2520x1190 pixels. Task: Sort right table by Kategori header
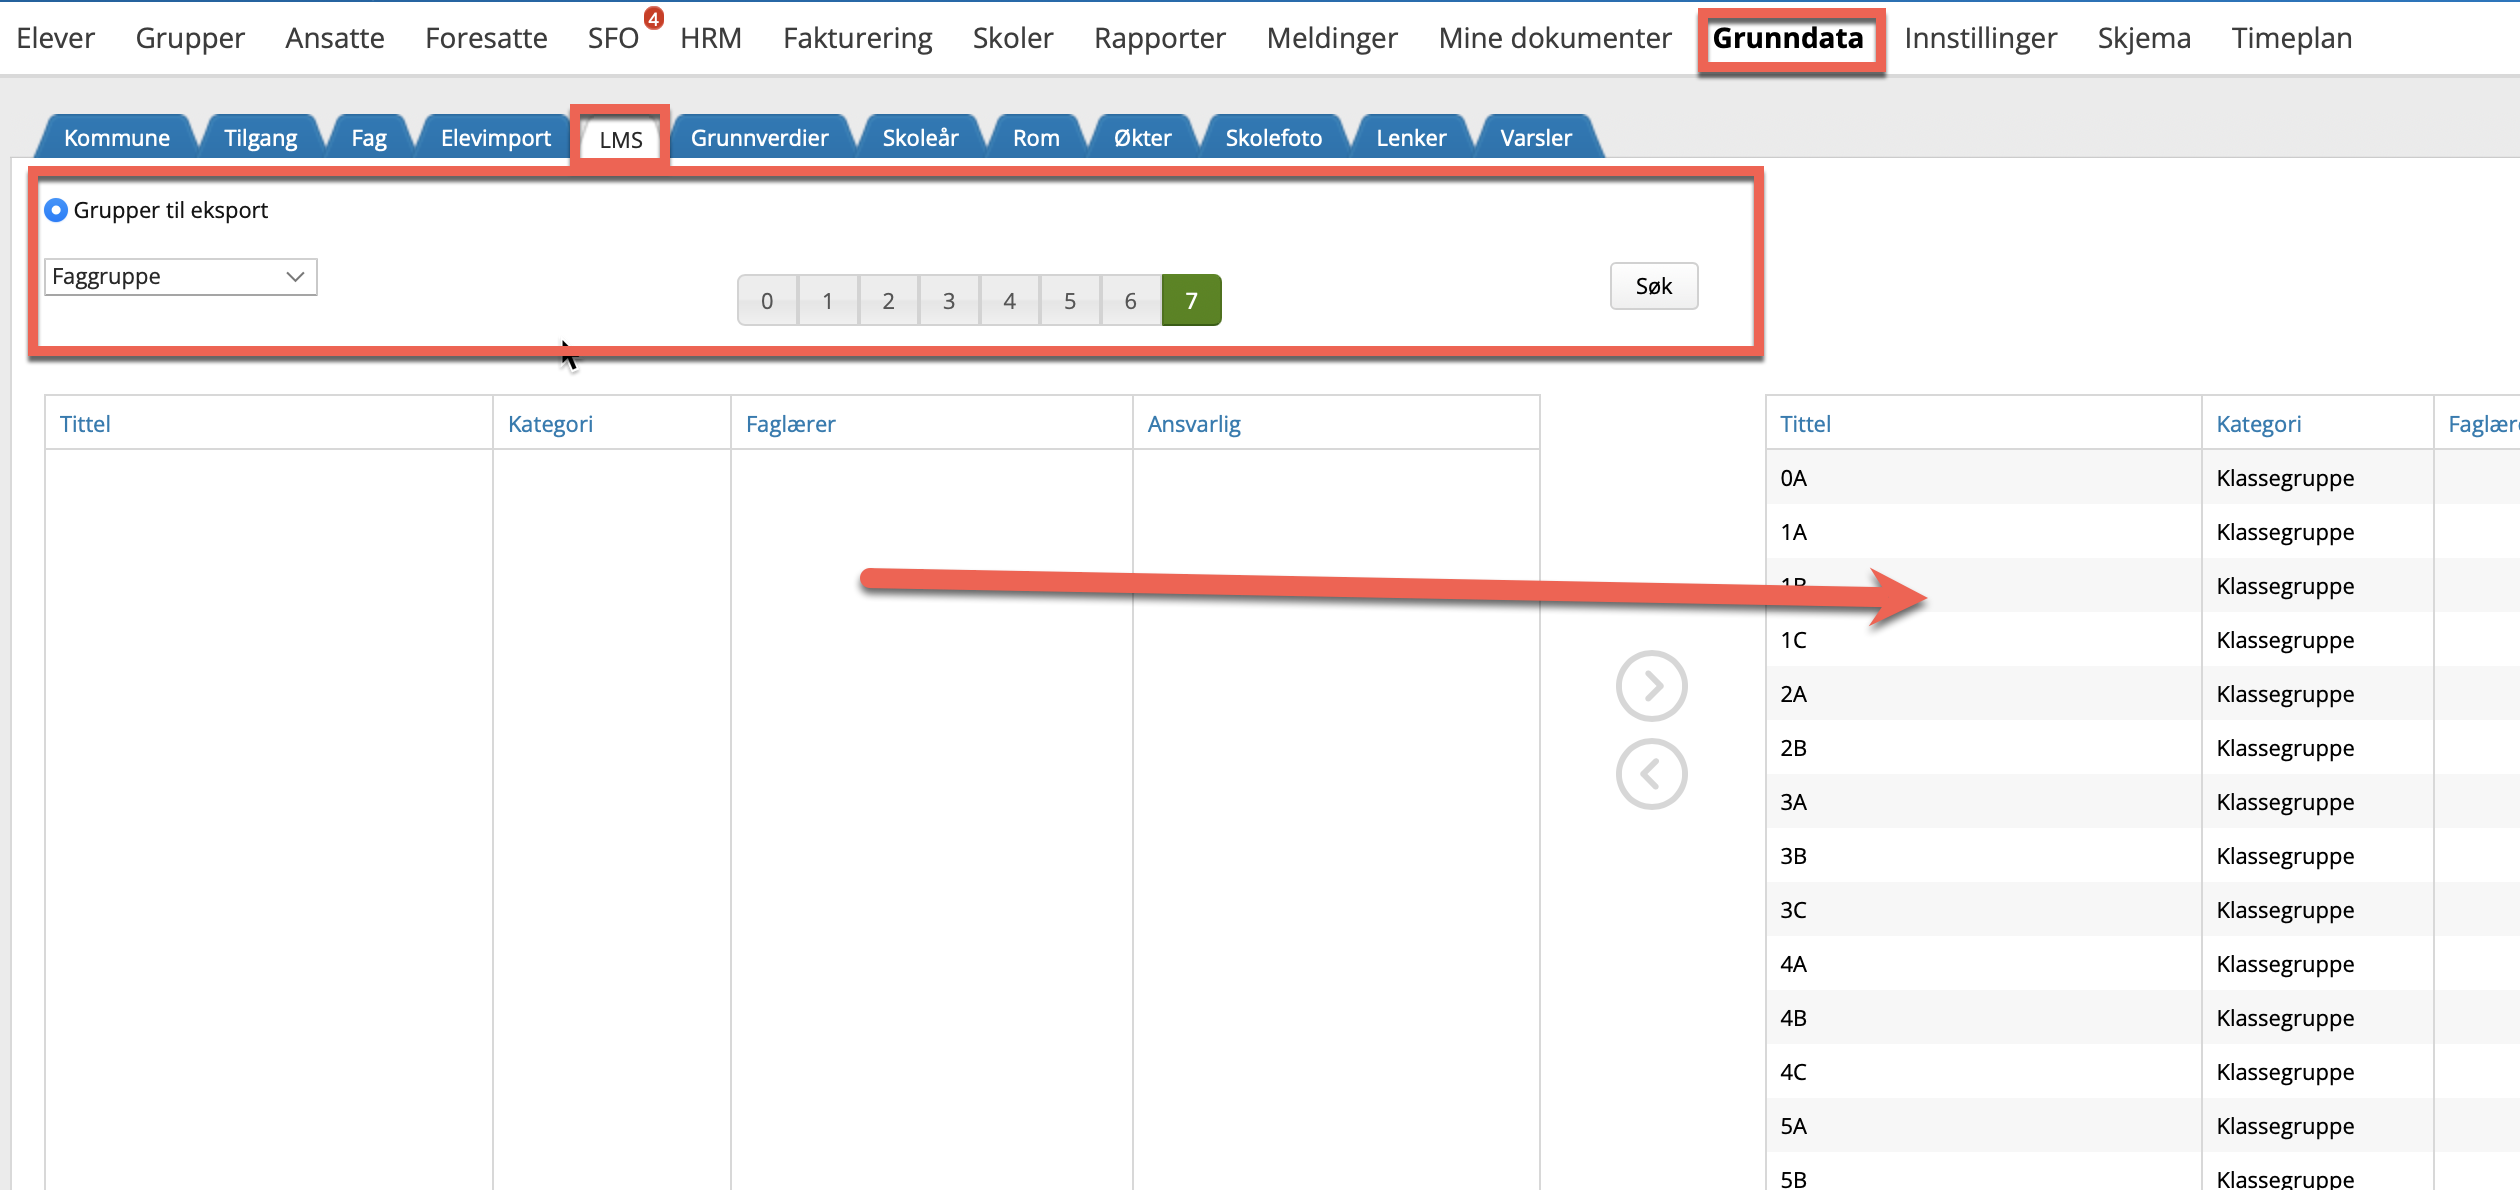2258,424
